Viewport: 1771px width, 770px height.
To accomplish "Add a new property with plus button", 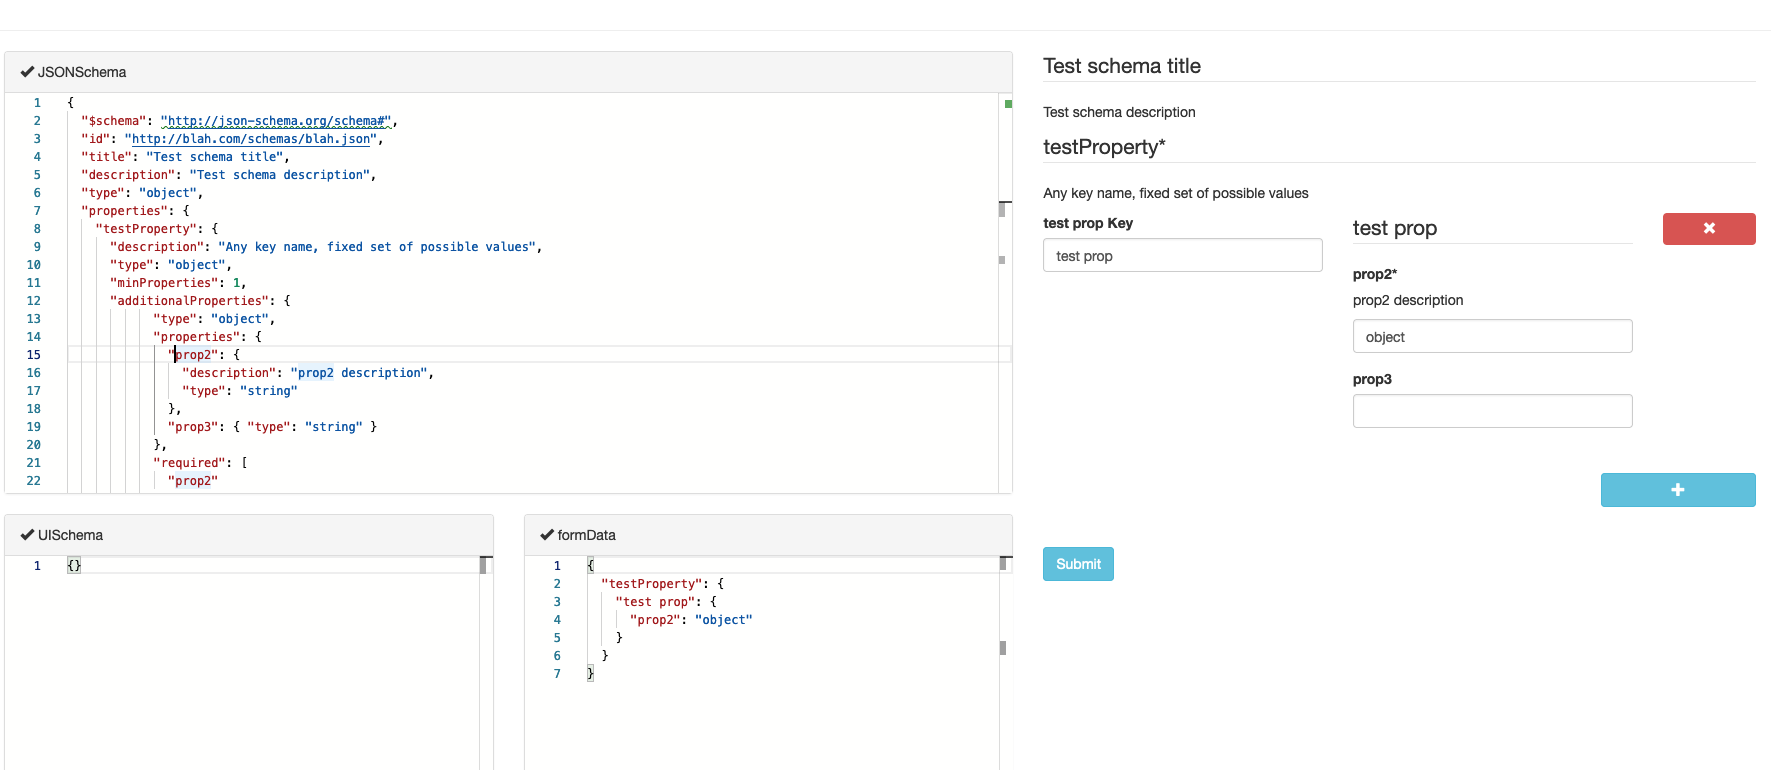I will (x=1677, y=490).
